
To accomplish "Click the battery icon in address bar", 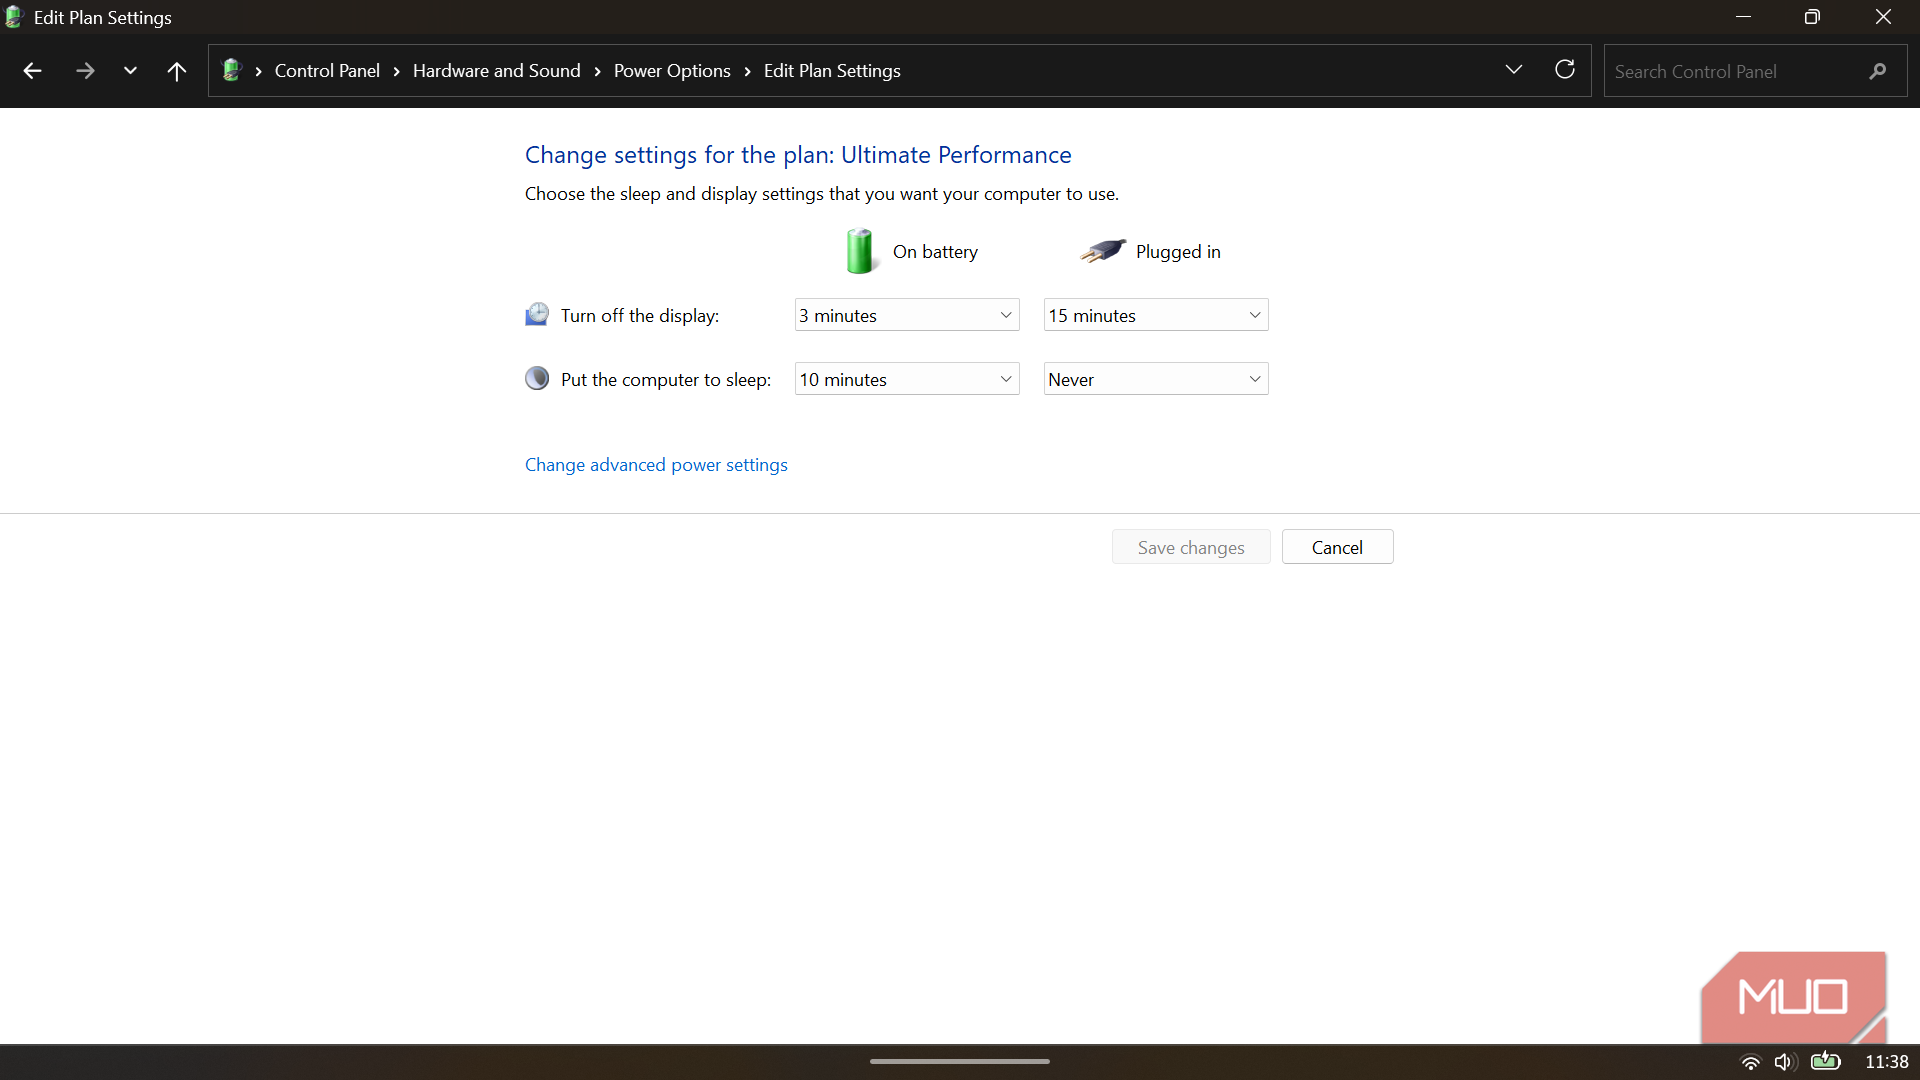I will [232, 70].
